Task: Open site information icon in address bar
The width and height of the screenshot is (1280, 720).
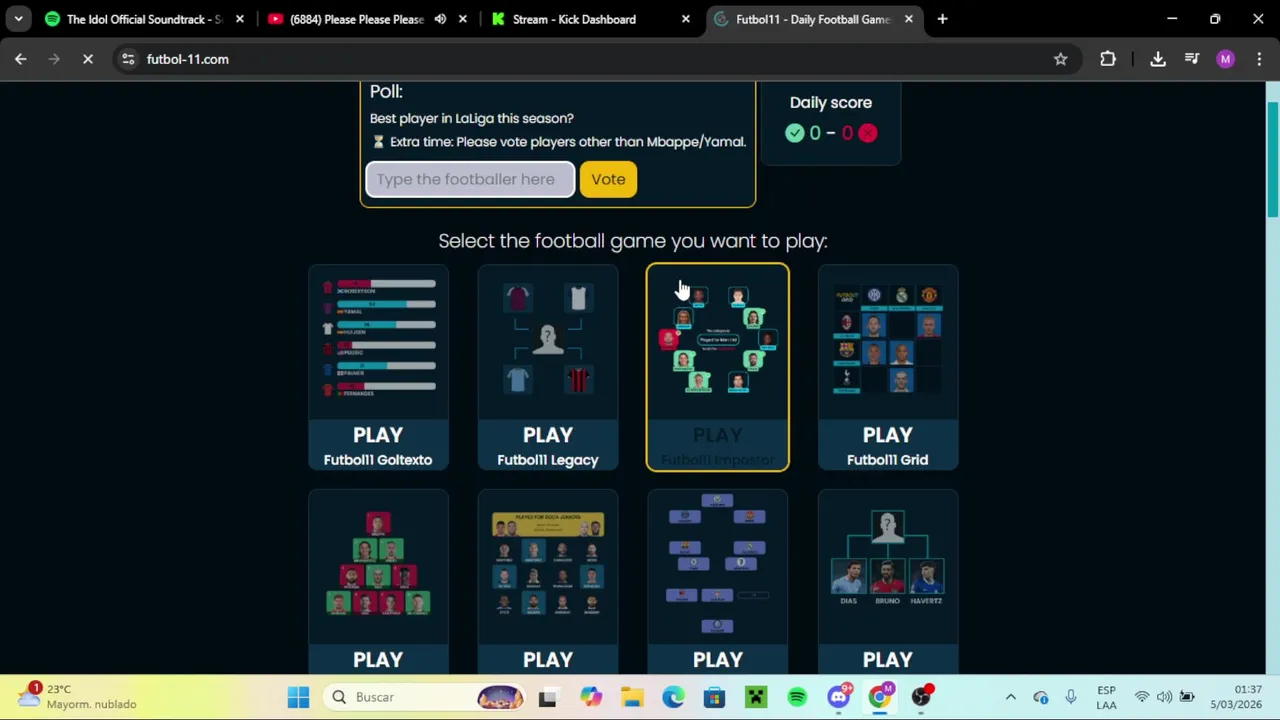Action: coord(128,59)
